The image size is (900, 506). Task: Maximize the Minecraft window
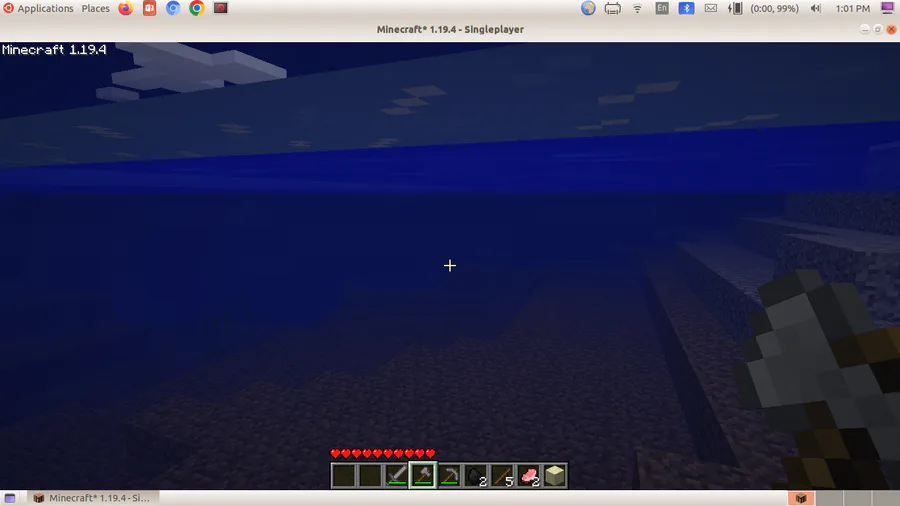click(878, 29)
